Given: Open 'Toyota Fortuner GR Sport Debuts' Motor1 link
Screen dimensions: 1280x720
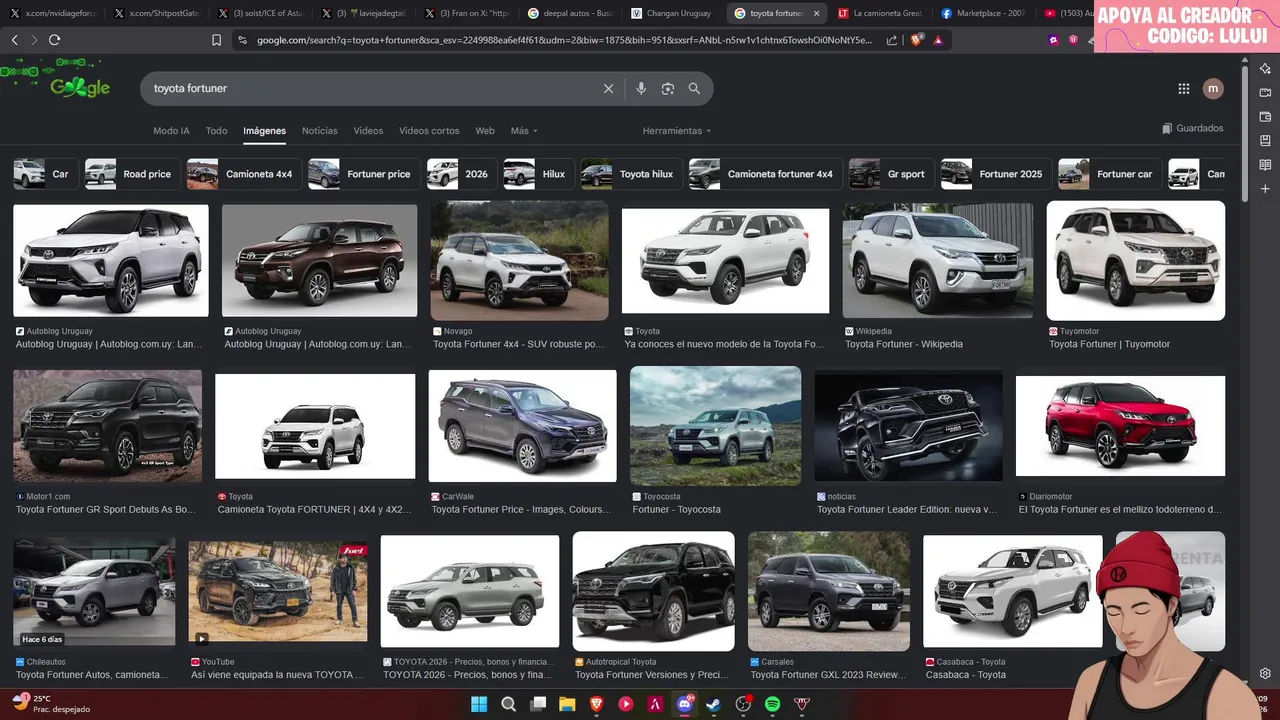Looking at the screenshot, I should [105, 509].
